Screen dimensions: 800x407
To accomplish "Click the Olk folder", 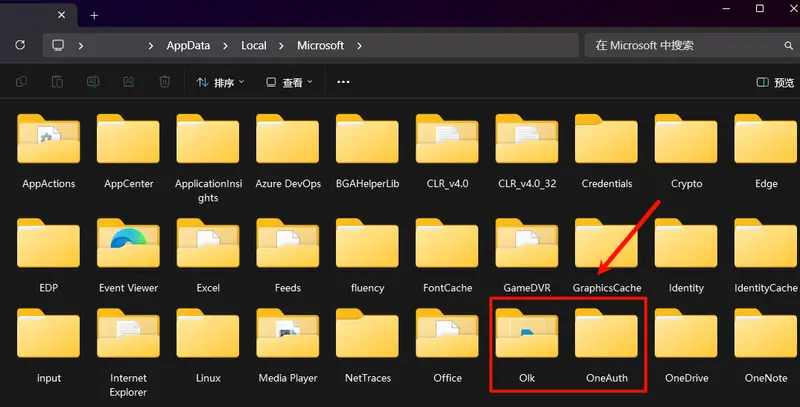I will click(x=527, y=346).
